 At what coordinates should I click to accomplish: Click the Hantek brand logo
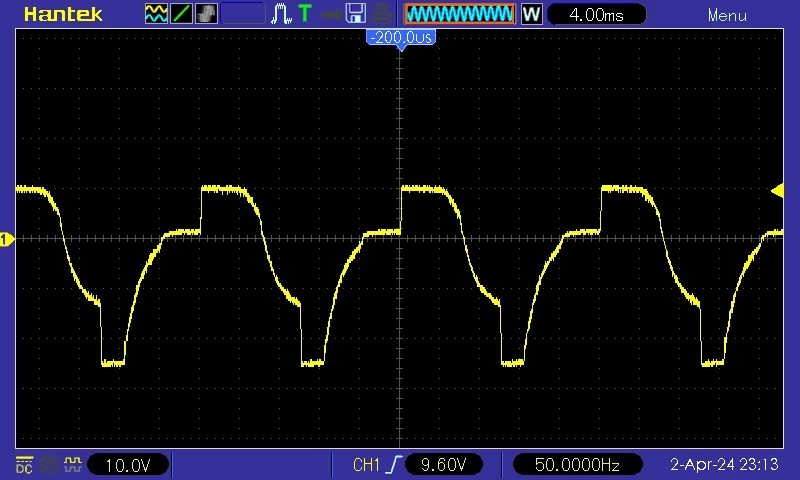click(63, 14)
